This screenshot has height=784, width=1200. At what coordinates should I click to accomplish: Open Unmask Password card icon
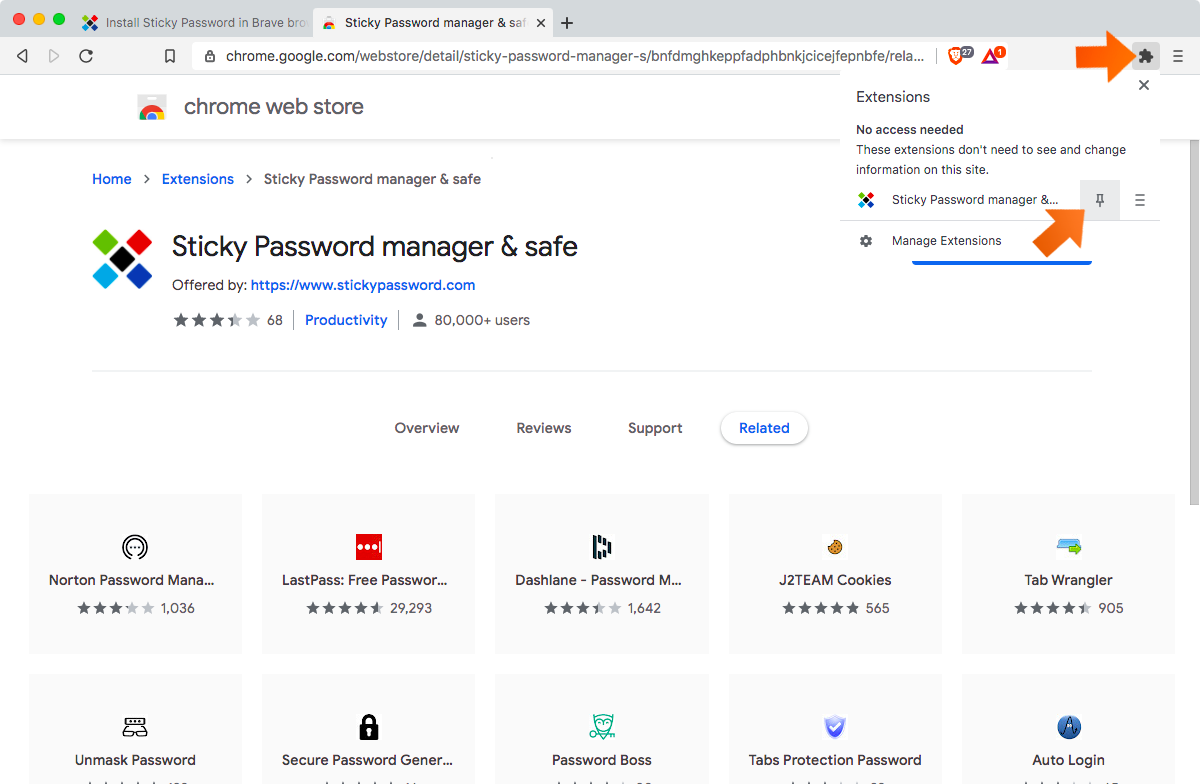[135, 727]
